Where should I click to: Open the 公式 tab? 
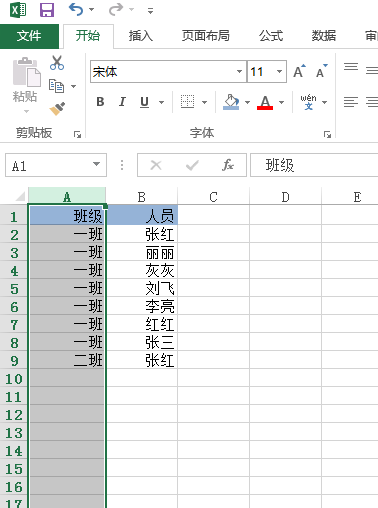point(271,36)
